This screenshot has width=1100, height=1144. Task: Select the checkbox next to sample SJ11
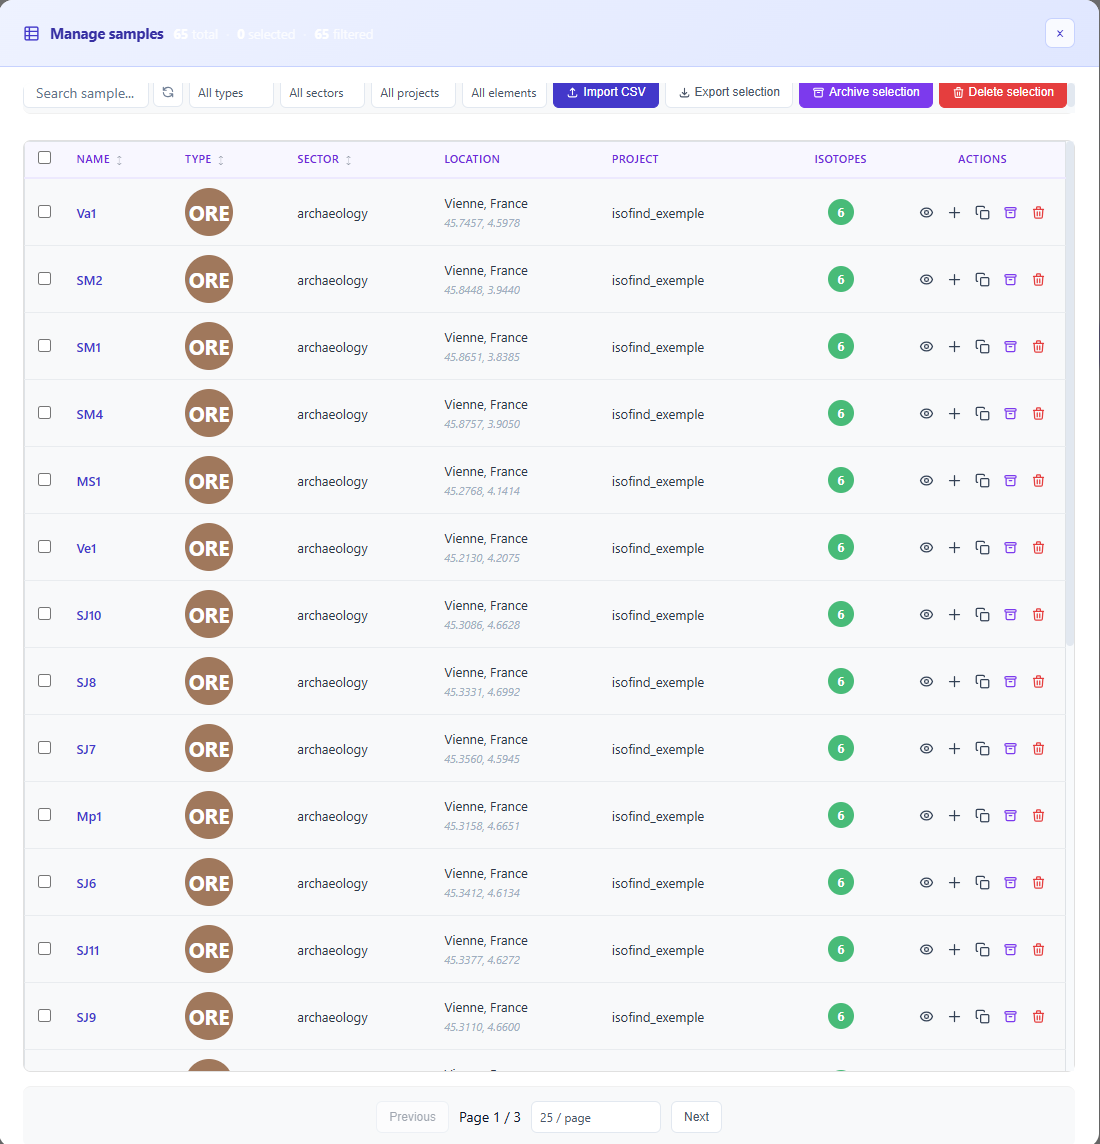[x=44, y=949]
